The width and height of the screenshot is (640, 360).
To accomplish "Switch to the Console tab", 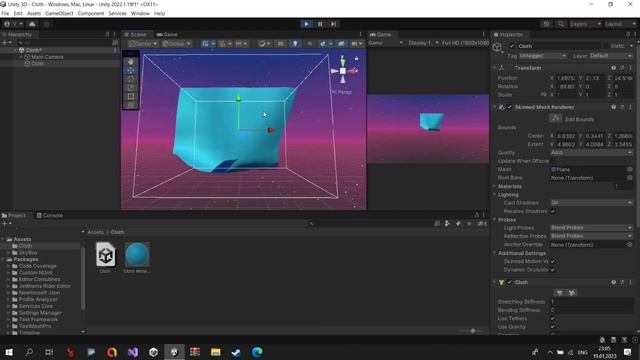I will (x=49, y=215).
